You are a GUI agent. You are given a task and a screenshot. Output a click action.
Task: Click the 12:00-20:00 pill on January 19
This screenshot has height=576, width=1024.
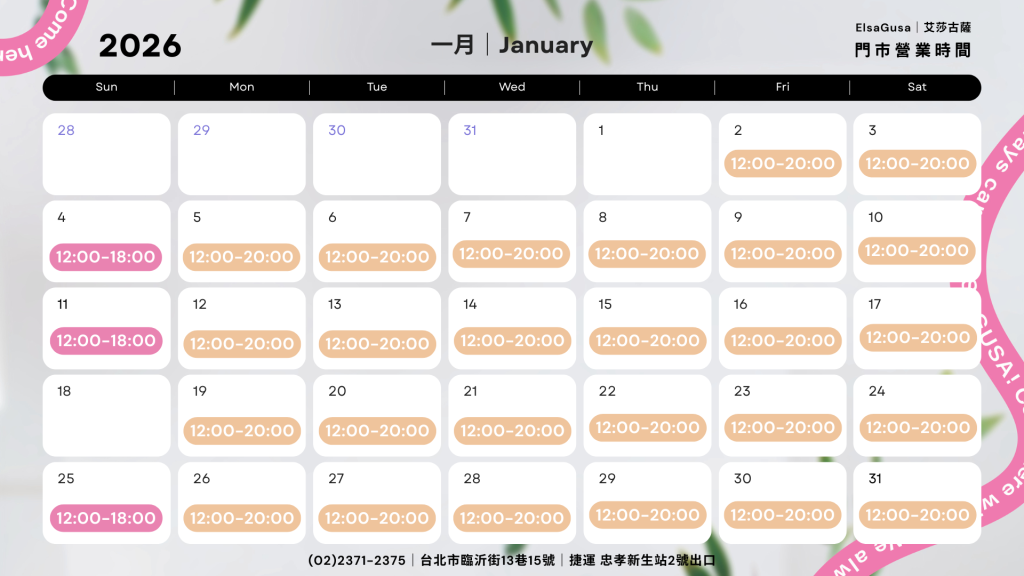pos(241,431)
